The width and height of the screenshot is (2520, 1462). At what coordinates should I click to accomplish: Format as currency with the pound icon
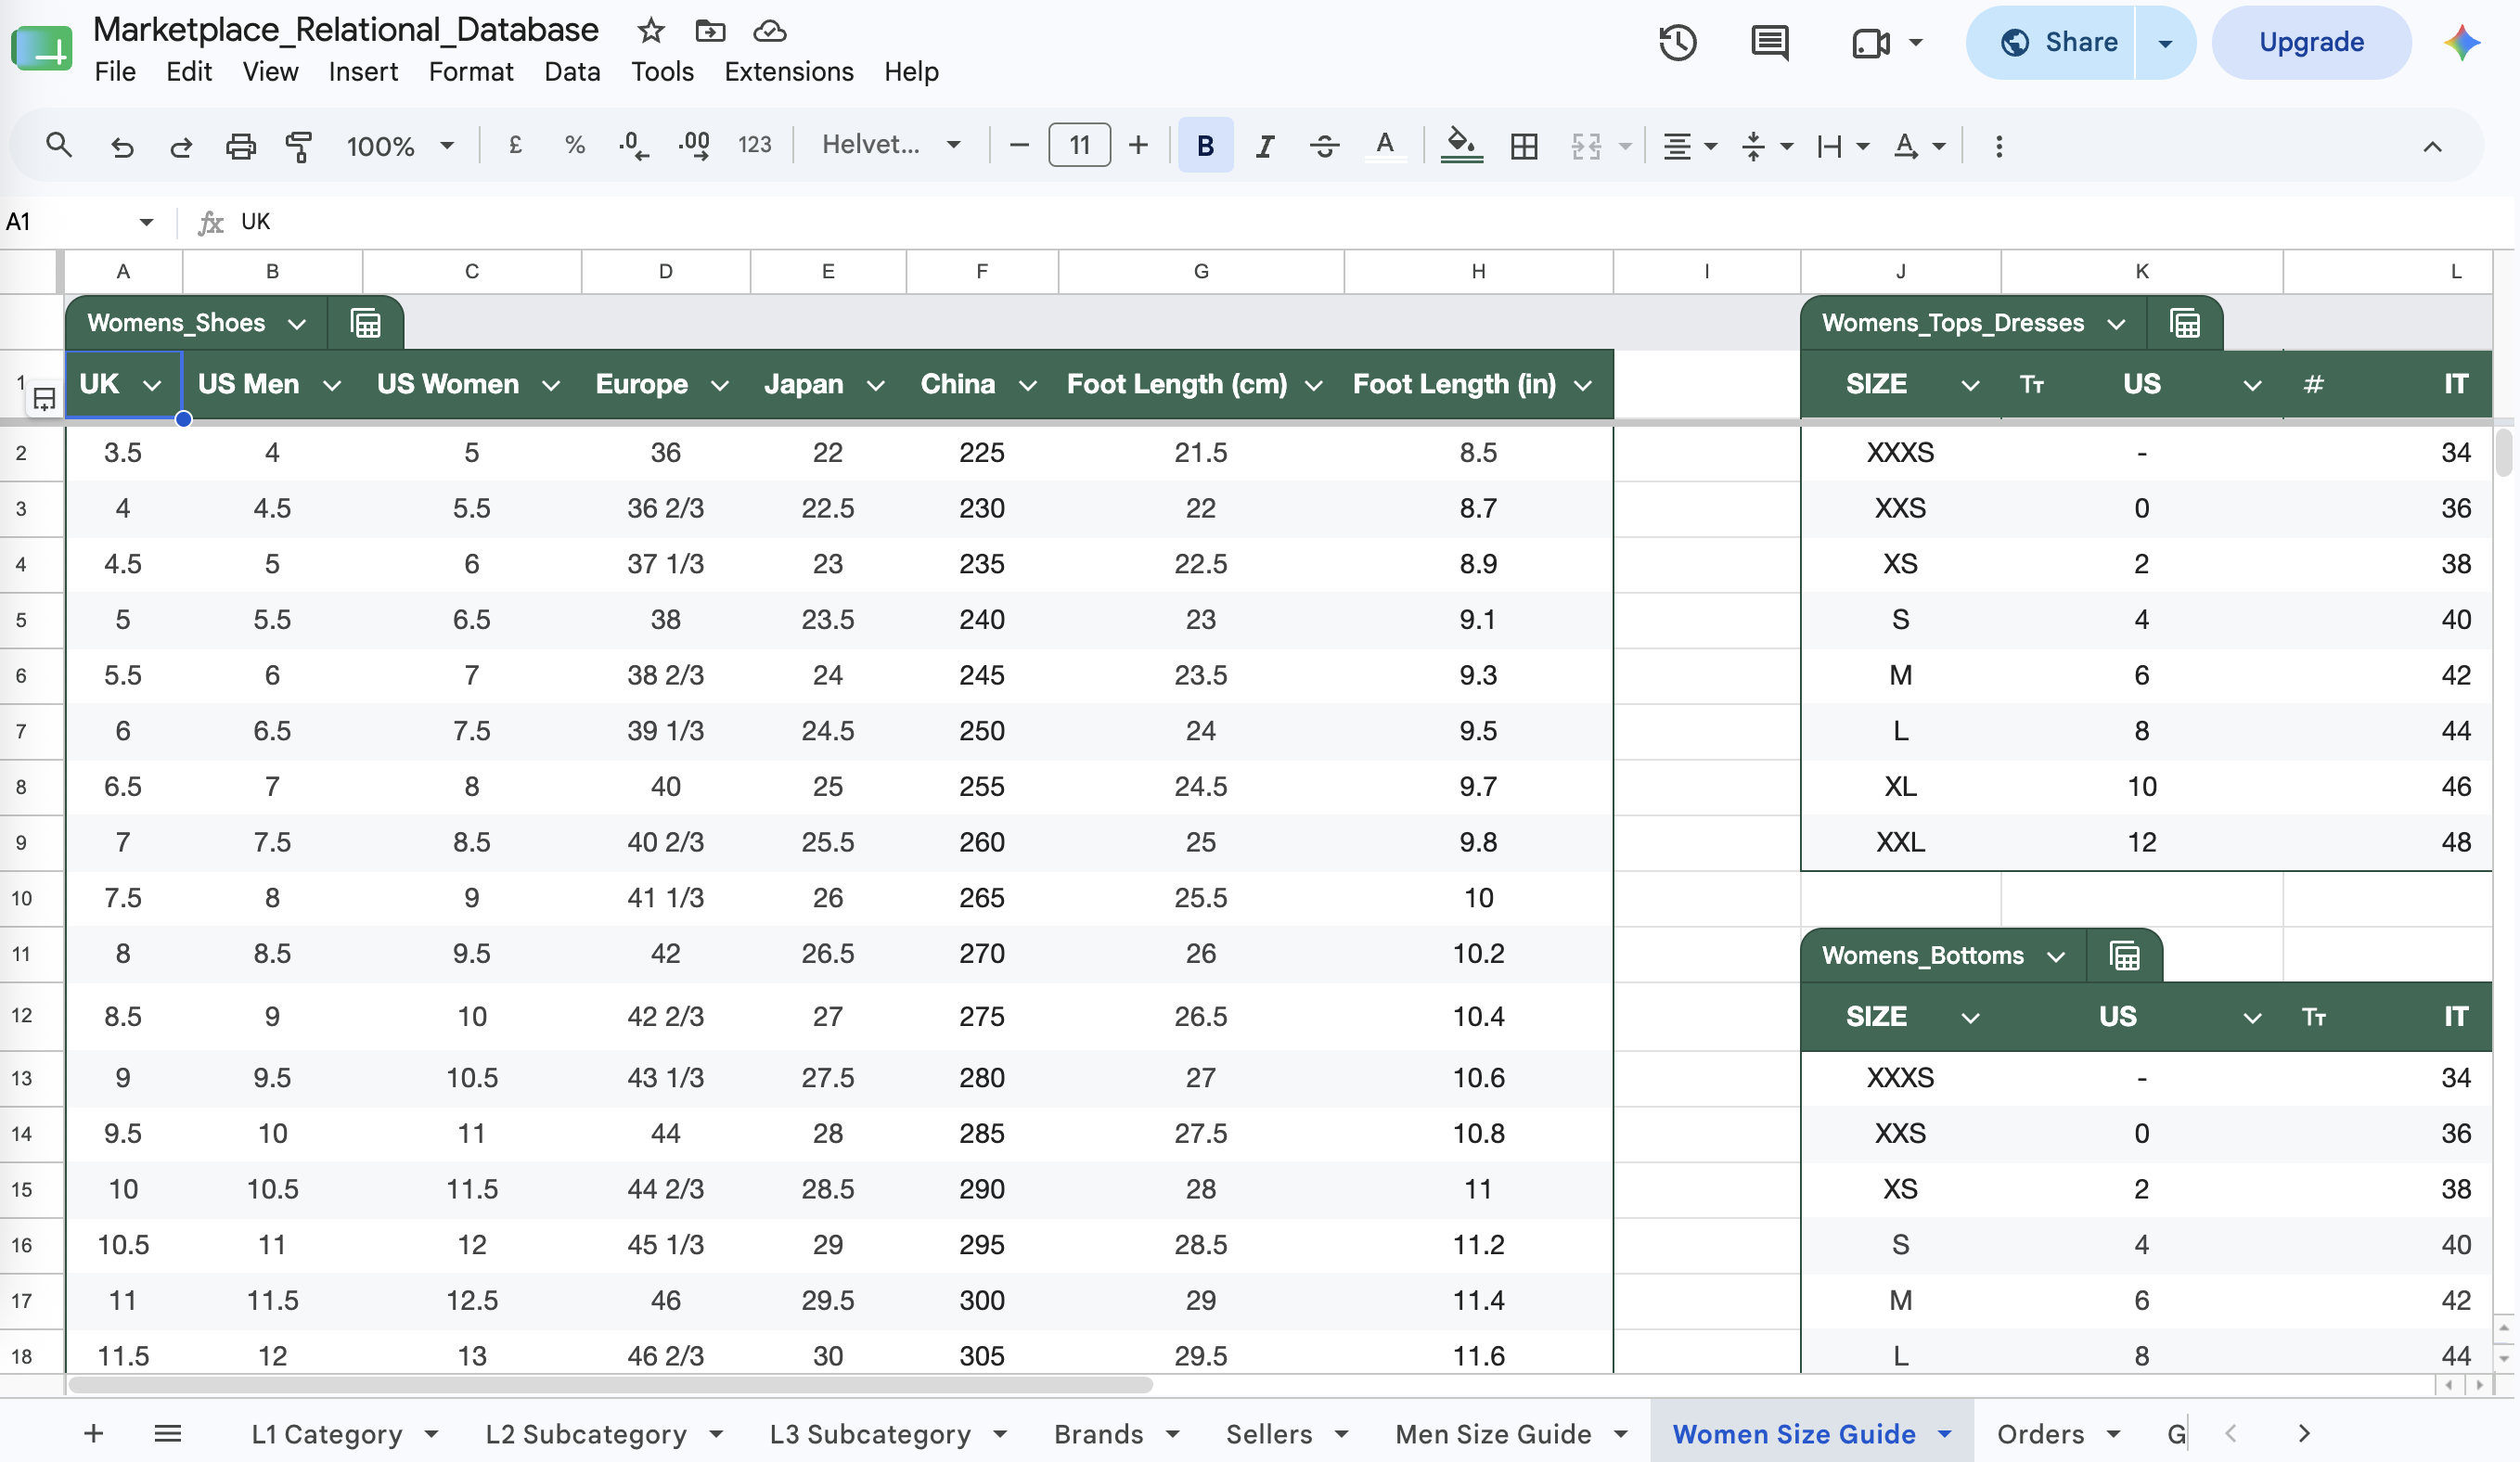pyautogui.click(x=516, y=145)
